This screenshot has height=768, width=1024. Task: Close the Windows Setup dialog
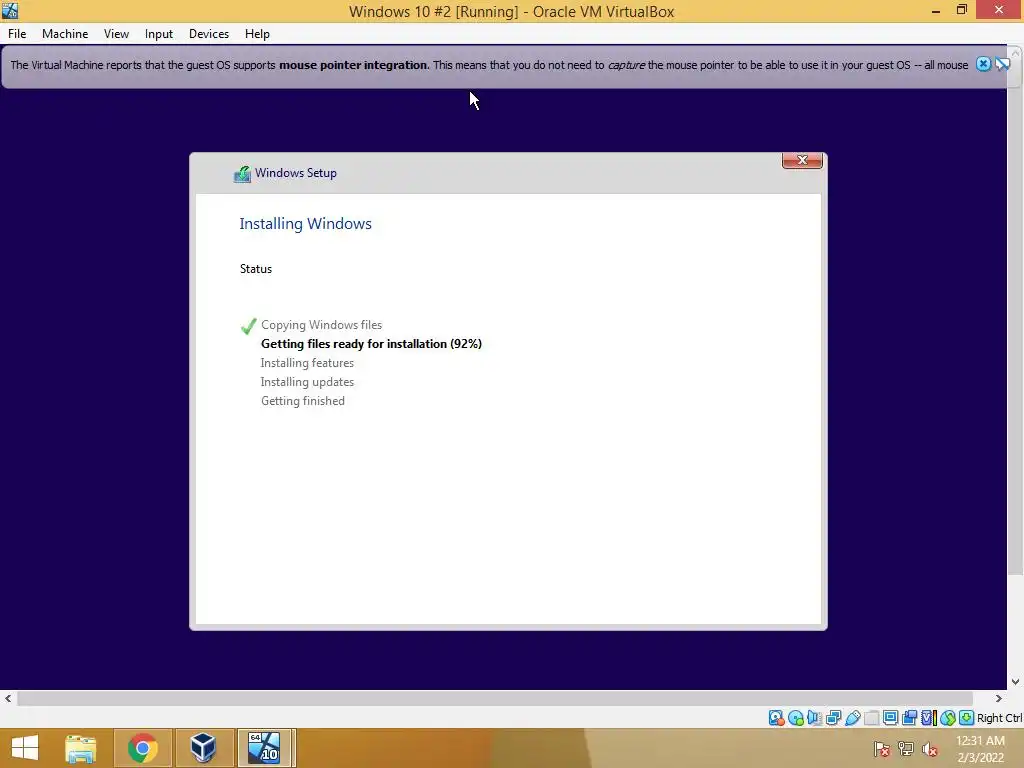coord(802,160)
